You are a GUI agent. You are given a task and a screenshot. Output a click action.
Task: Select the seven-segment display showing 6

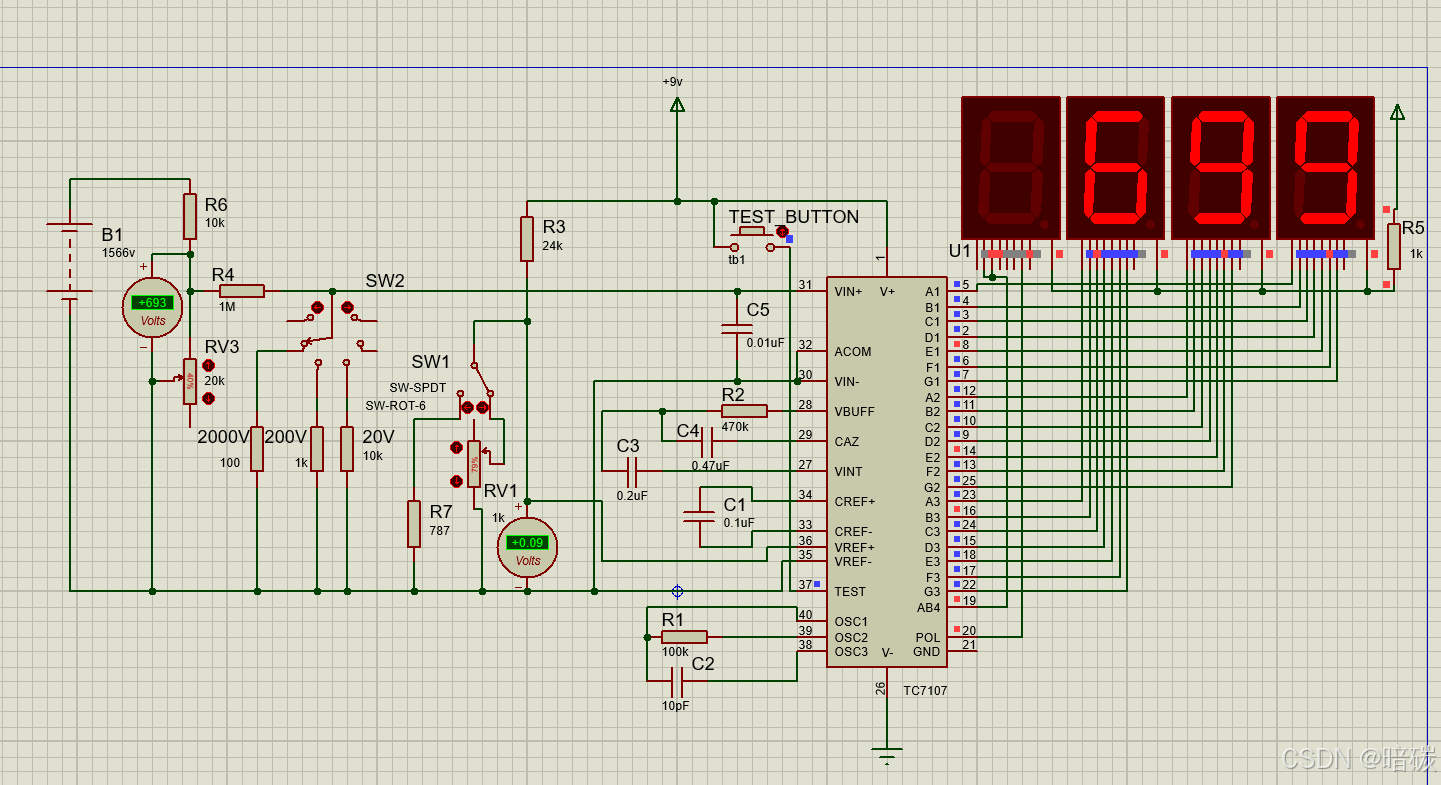point(1116,168)
